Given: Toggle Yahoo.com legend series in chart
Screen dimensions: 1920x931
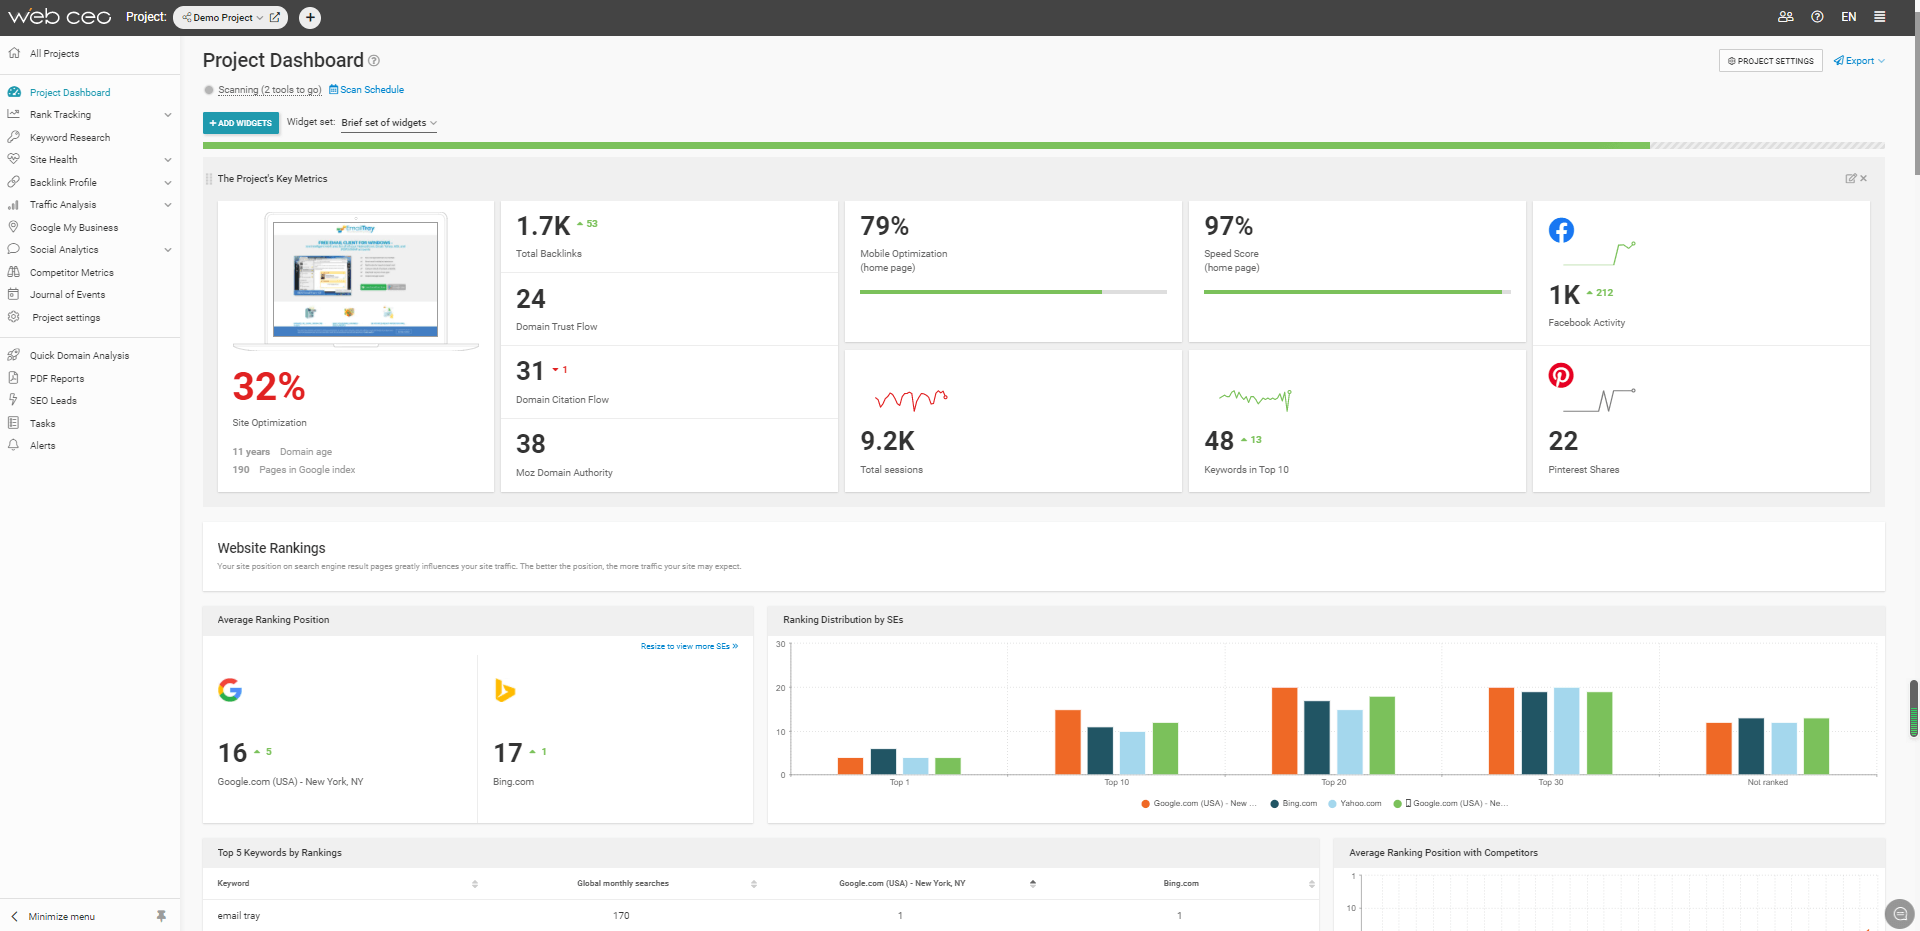Looking at the screenshot, I should [1359, 804].
